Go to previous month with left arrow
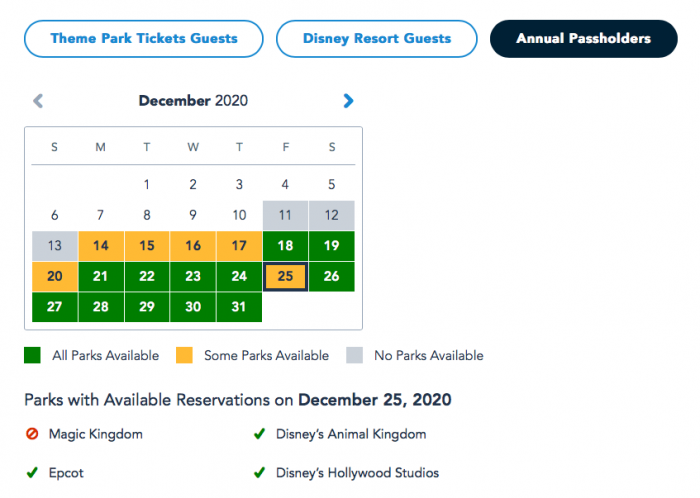700x498 pixels. pos(38,100)
